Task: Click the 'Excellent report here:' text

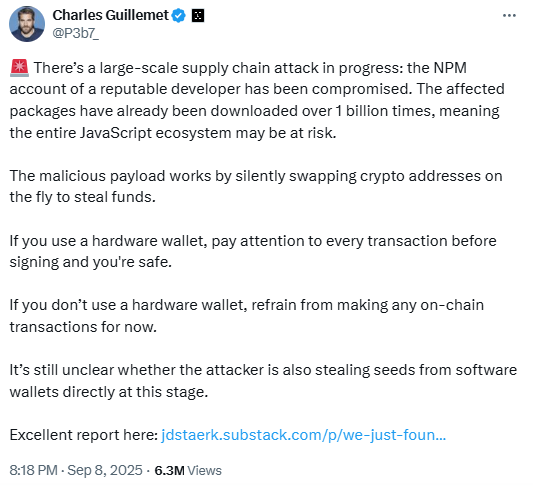Action: pyautogui.click(x=84, y=435)
